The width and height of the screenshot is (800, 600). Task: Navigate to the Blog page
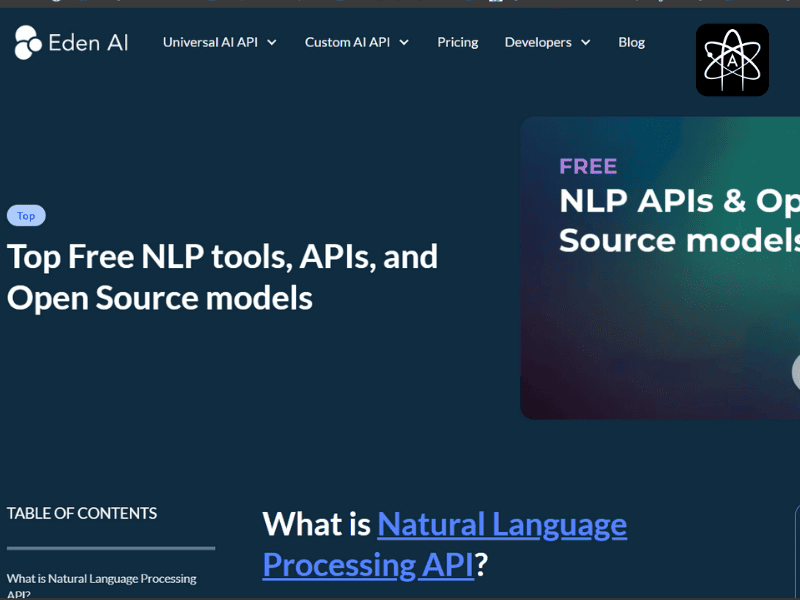[x=631, y=42]
